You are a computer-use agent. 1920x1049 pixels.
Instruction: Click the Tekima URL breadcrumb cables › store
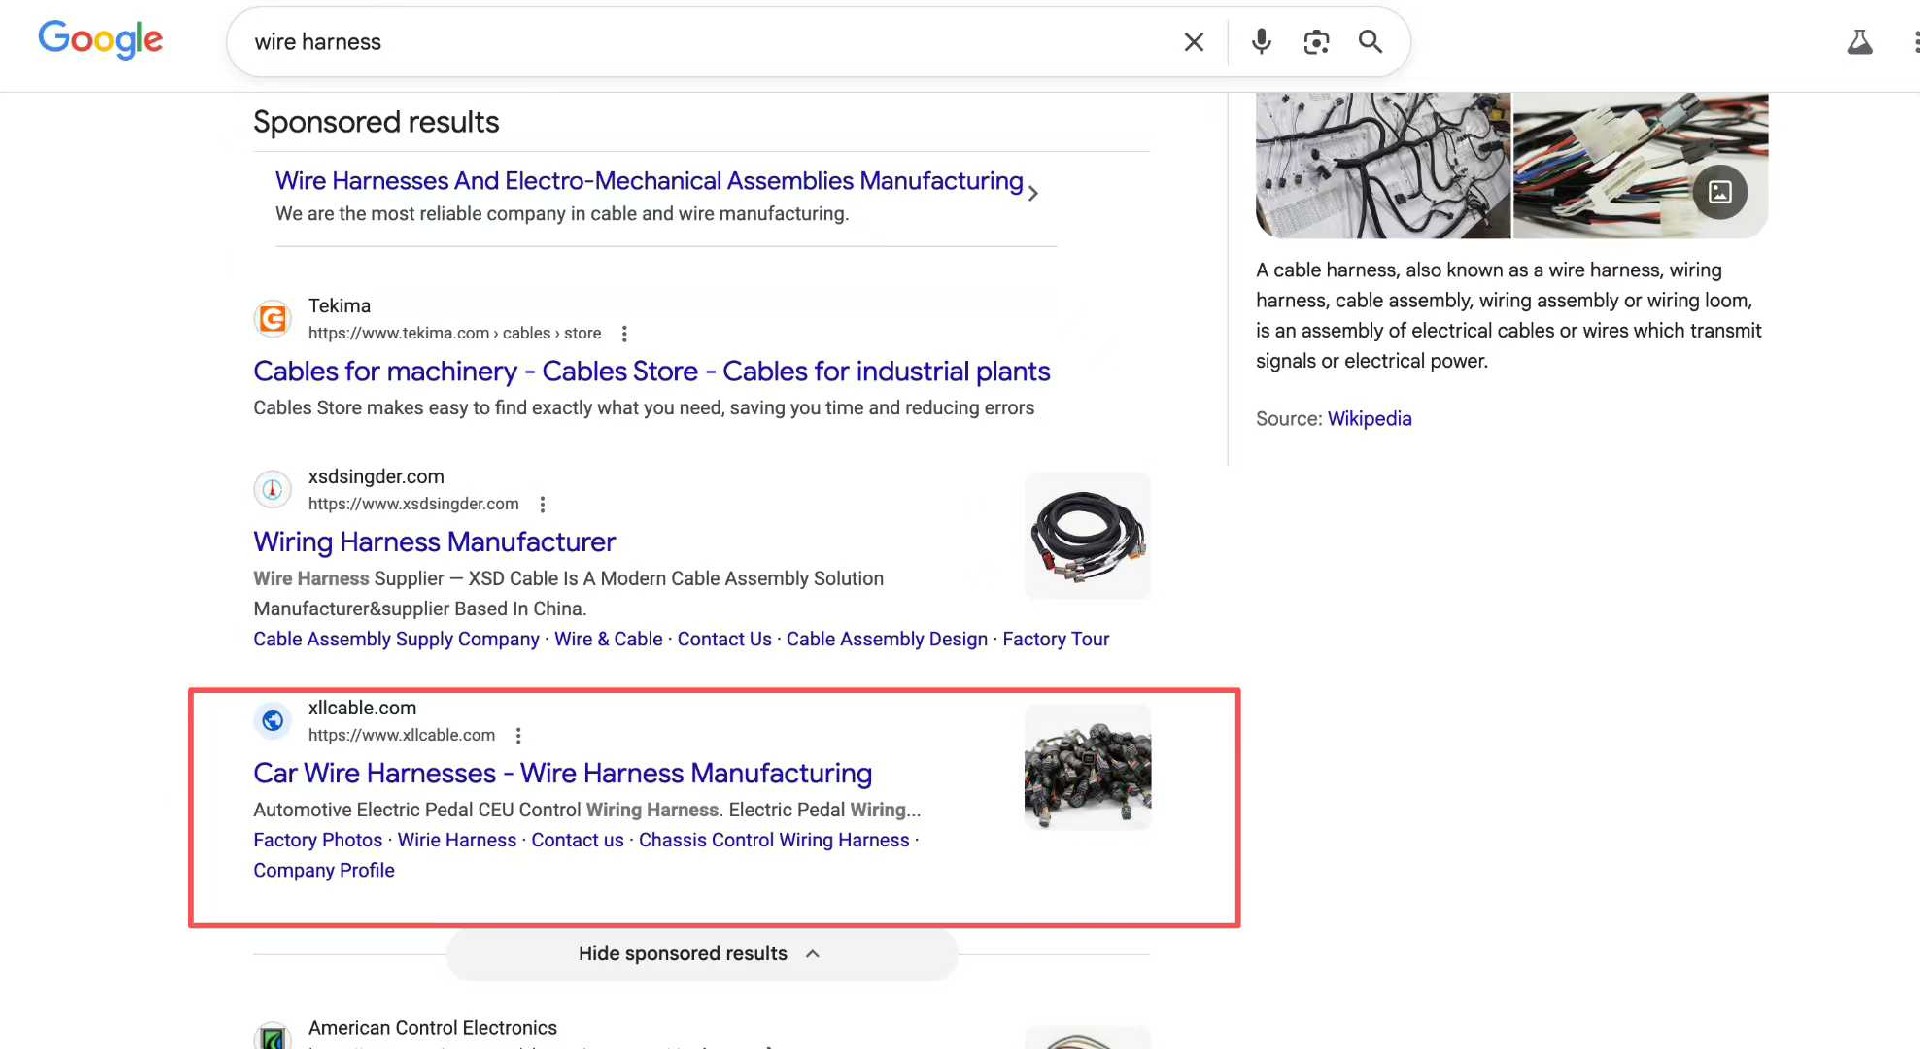[552, 333]
